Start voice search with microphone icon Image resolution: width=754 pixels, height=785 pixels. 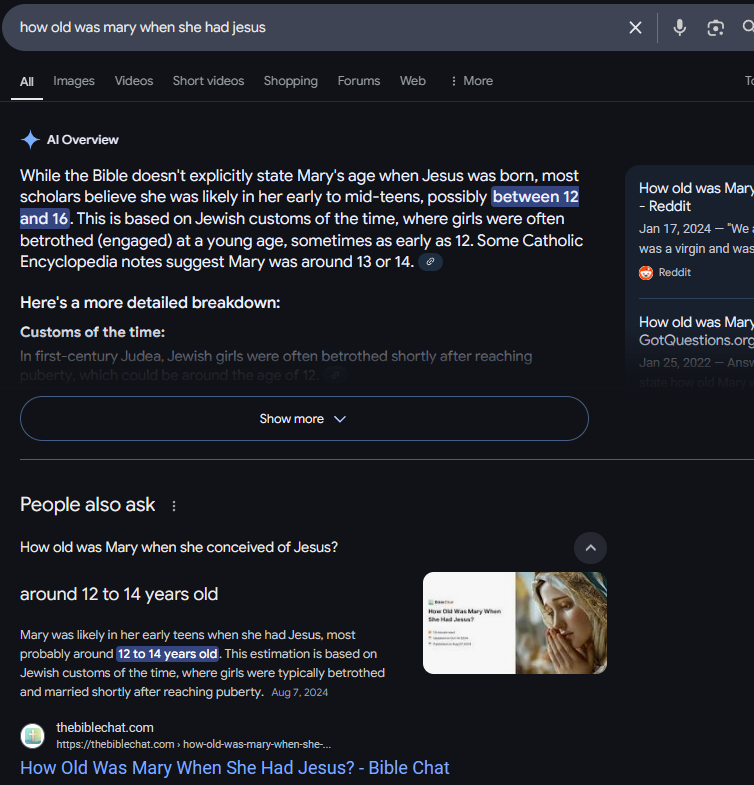point(679,28)
